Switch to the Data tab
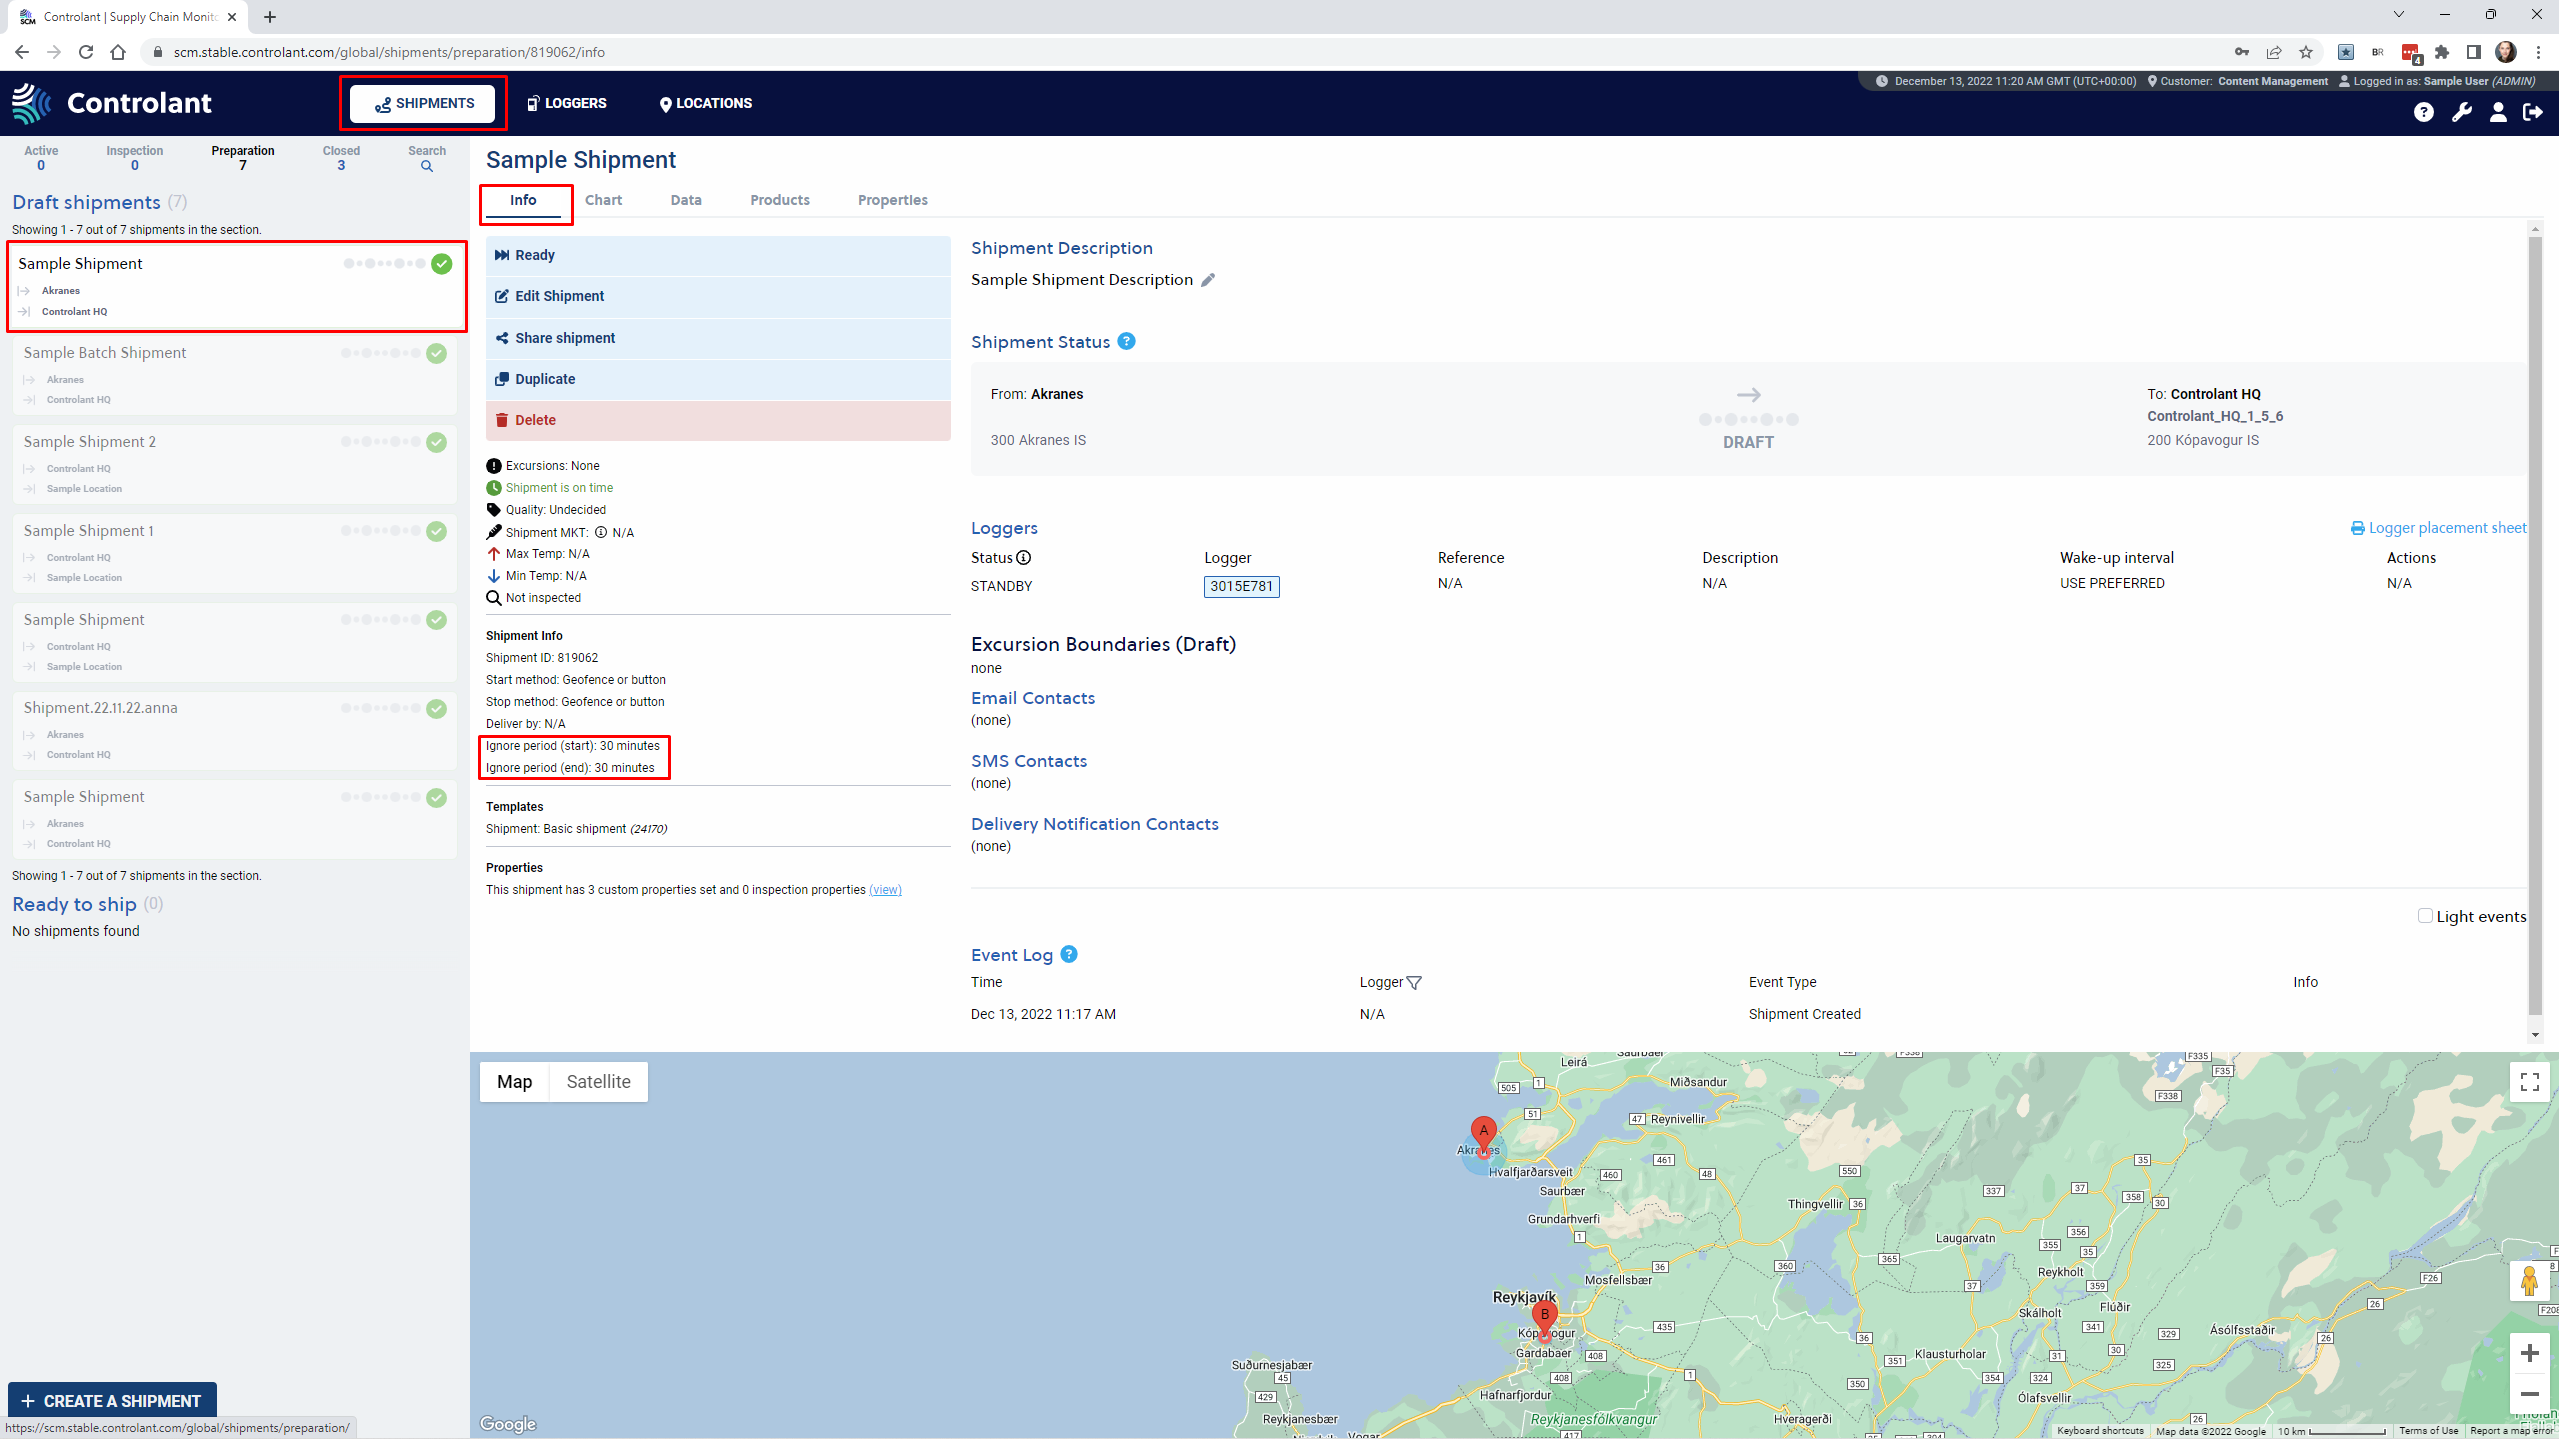Screen dimensions: 2559x1439 pos(685,200)
